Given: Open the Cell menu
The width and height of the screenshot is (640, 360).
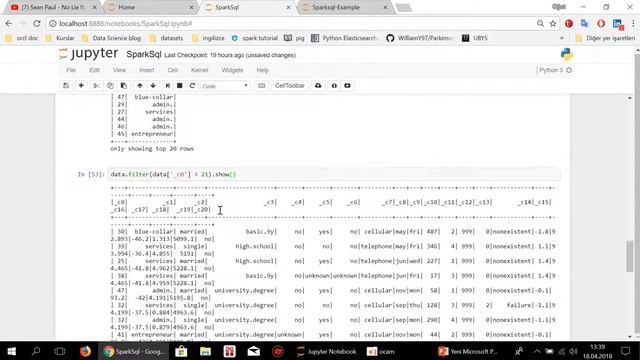Looking at the screenshot, I should (173, 70).
